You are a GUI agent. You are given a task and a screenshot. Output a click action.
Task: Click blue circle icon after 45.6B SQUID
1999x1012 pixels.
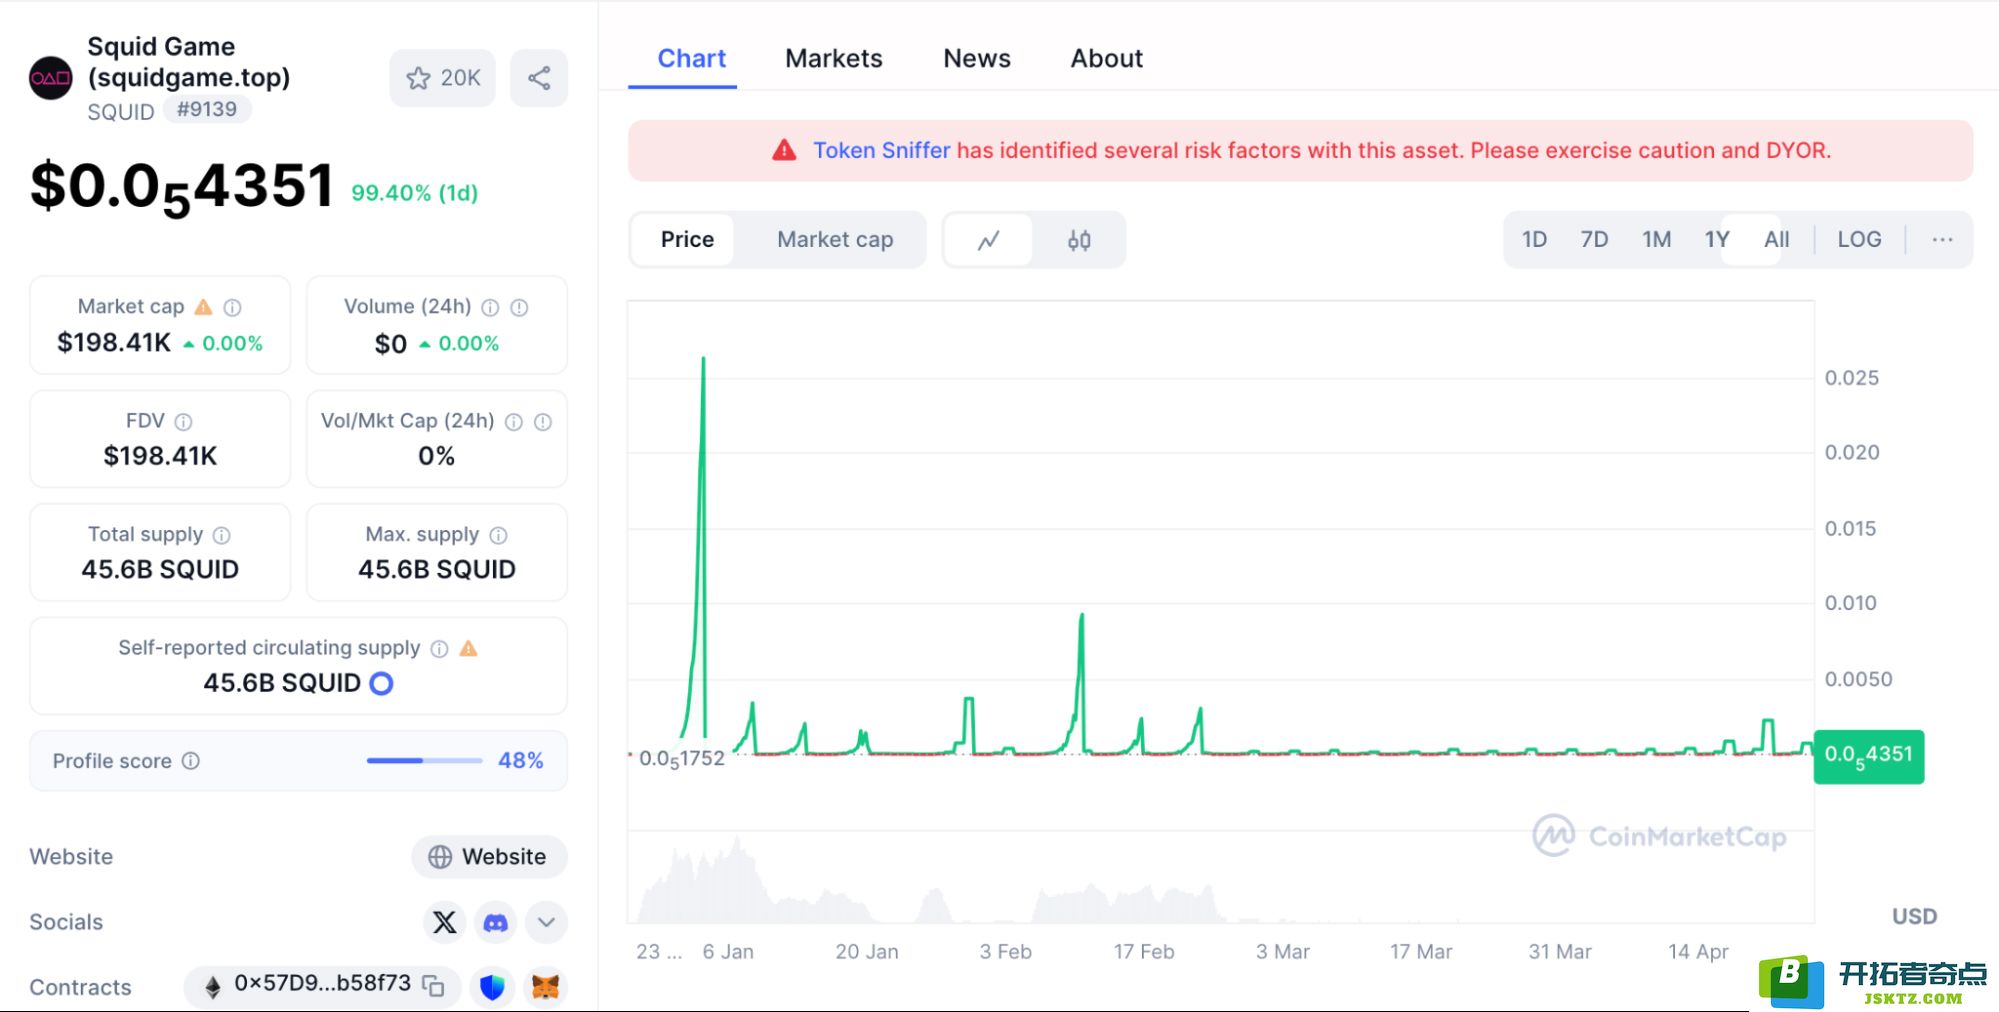(381, 683)
